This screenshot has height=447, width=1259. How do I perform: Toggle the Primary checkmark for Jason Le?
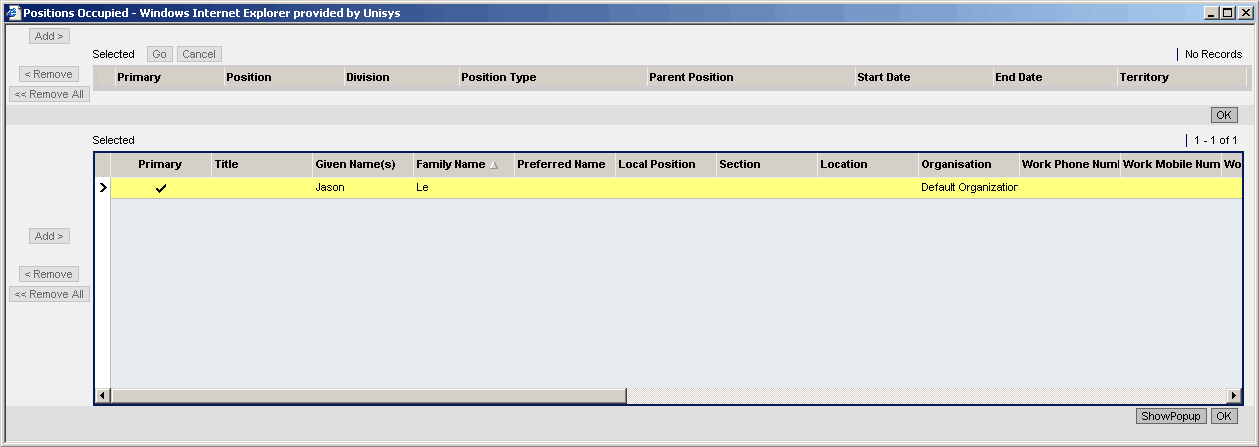(x=161, y=188)
